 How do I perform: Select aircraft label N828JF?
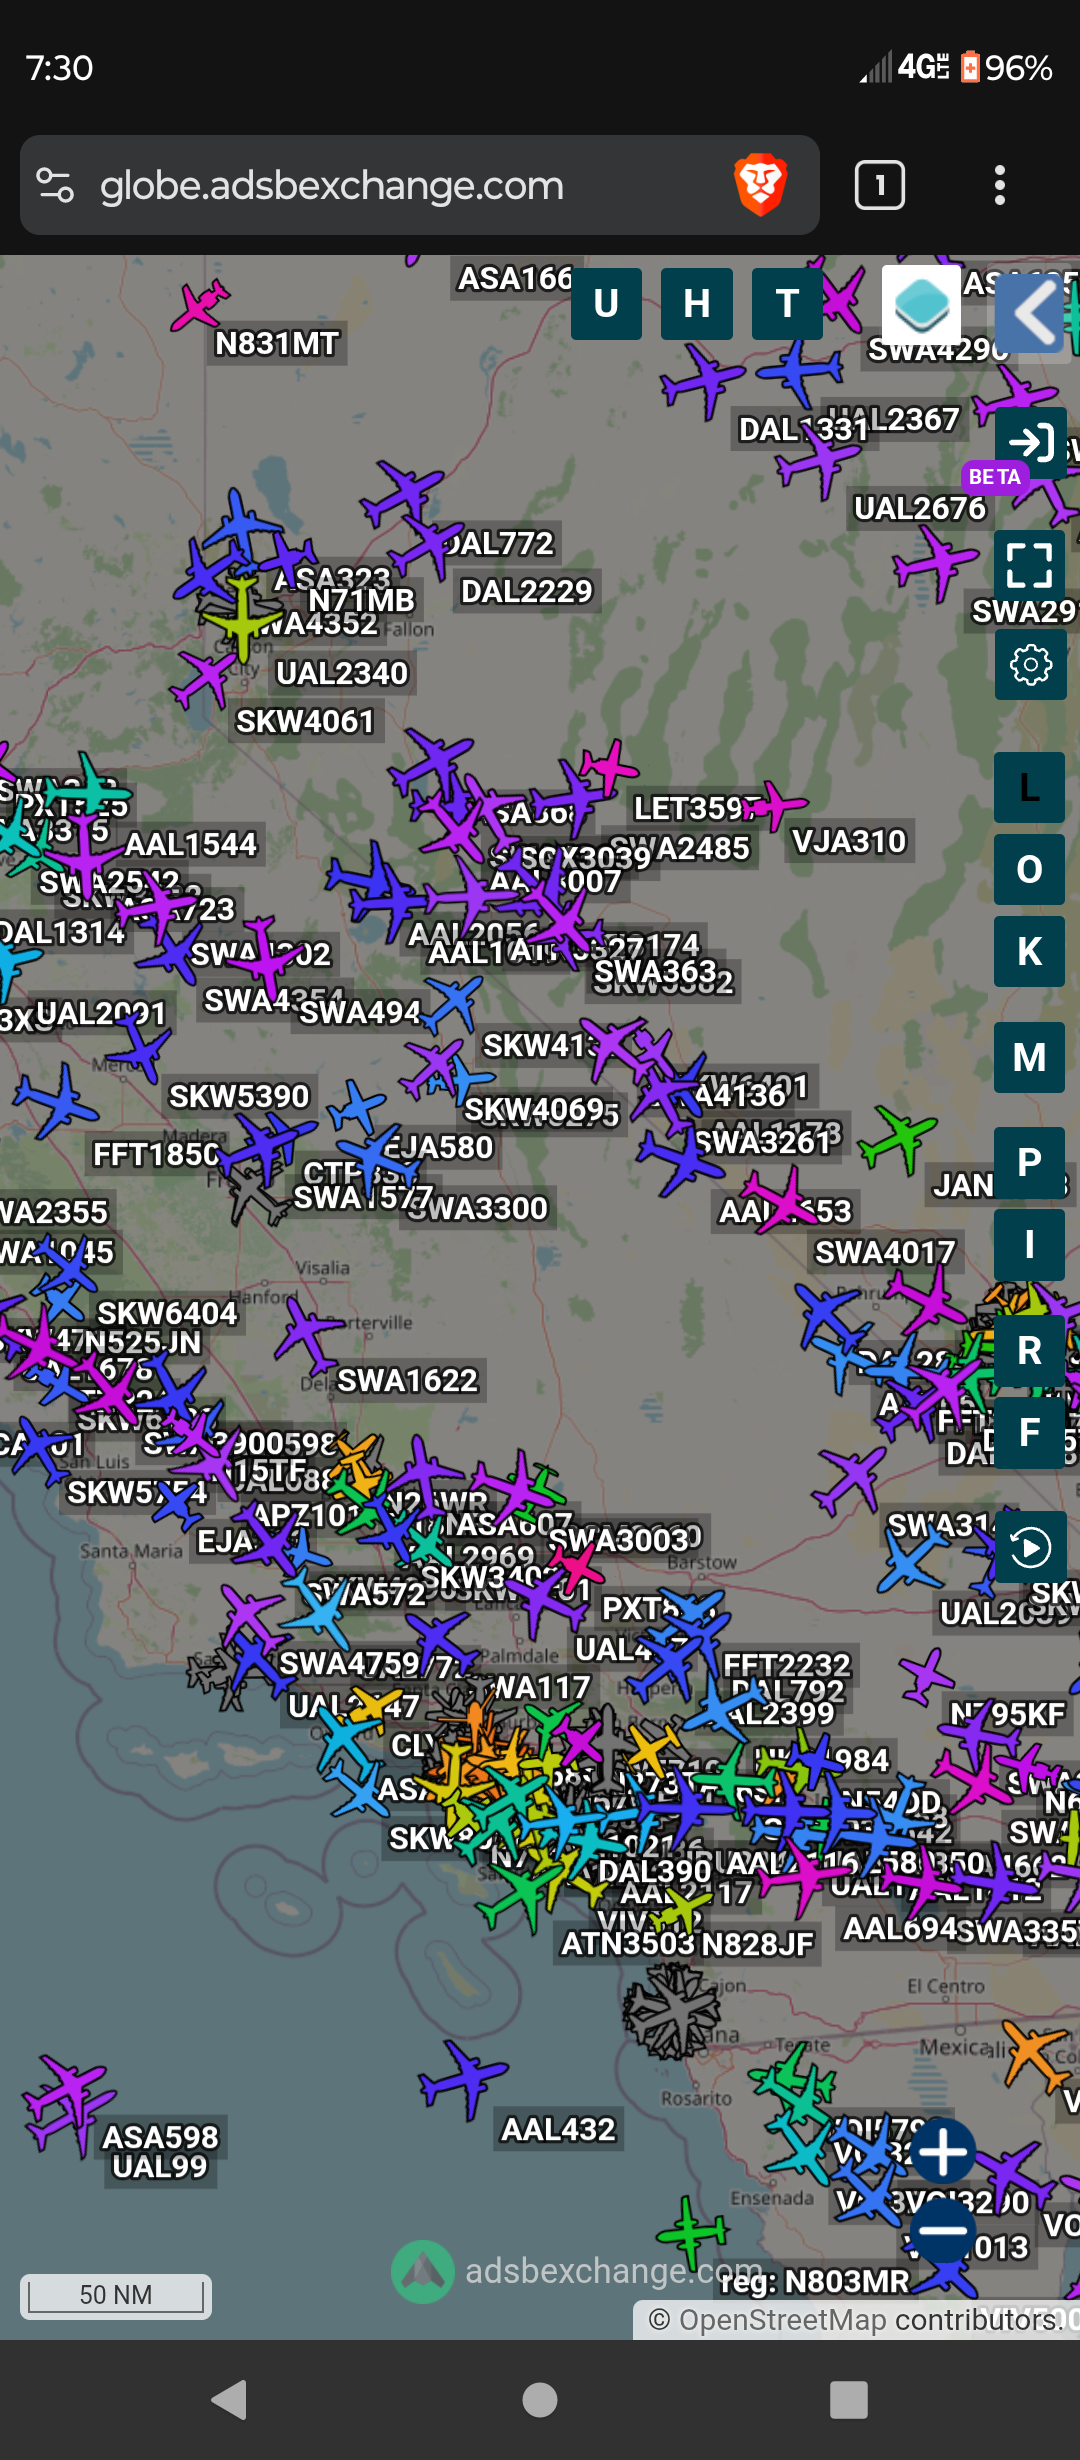click(758, 1944)
